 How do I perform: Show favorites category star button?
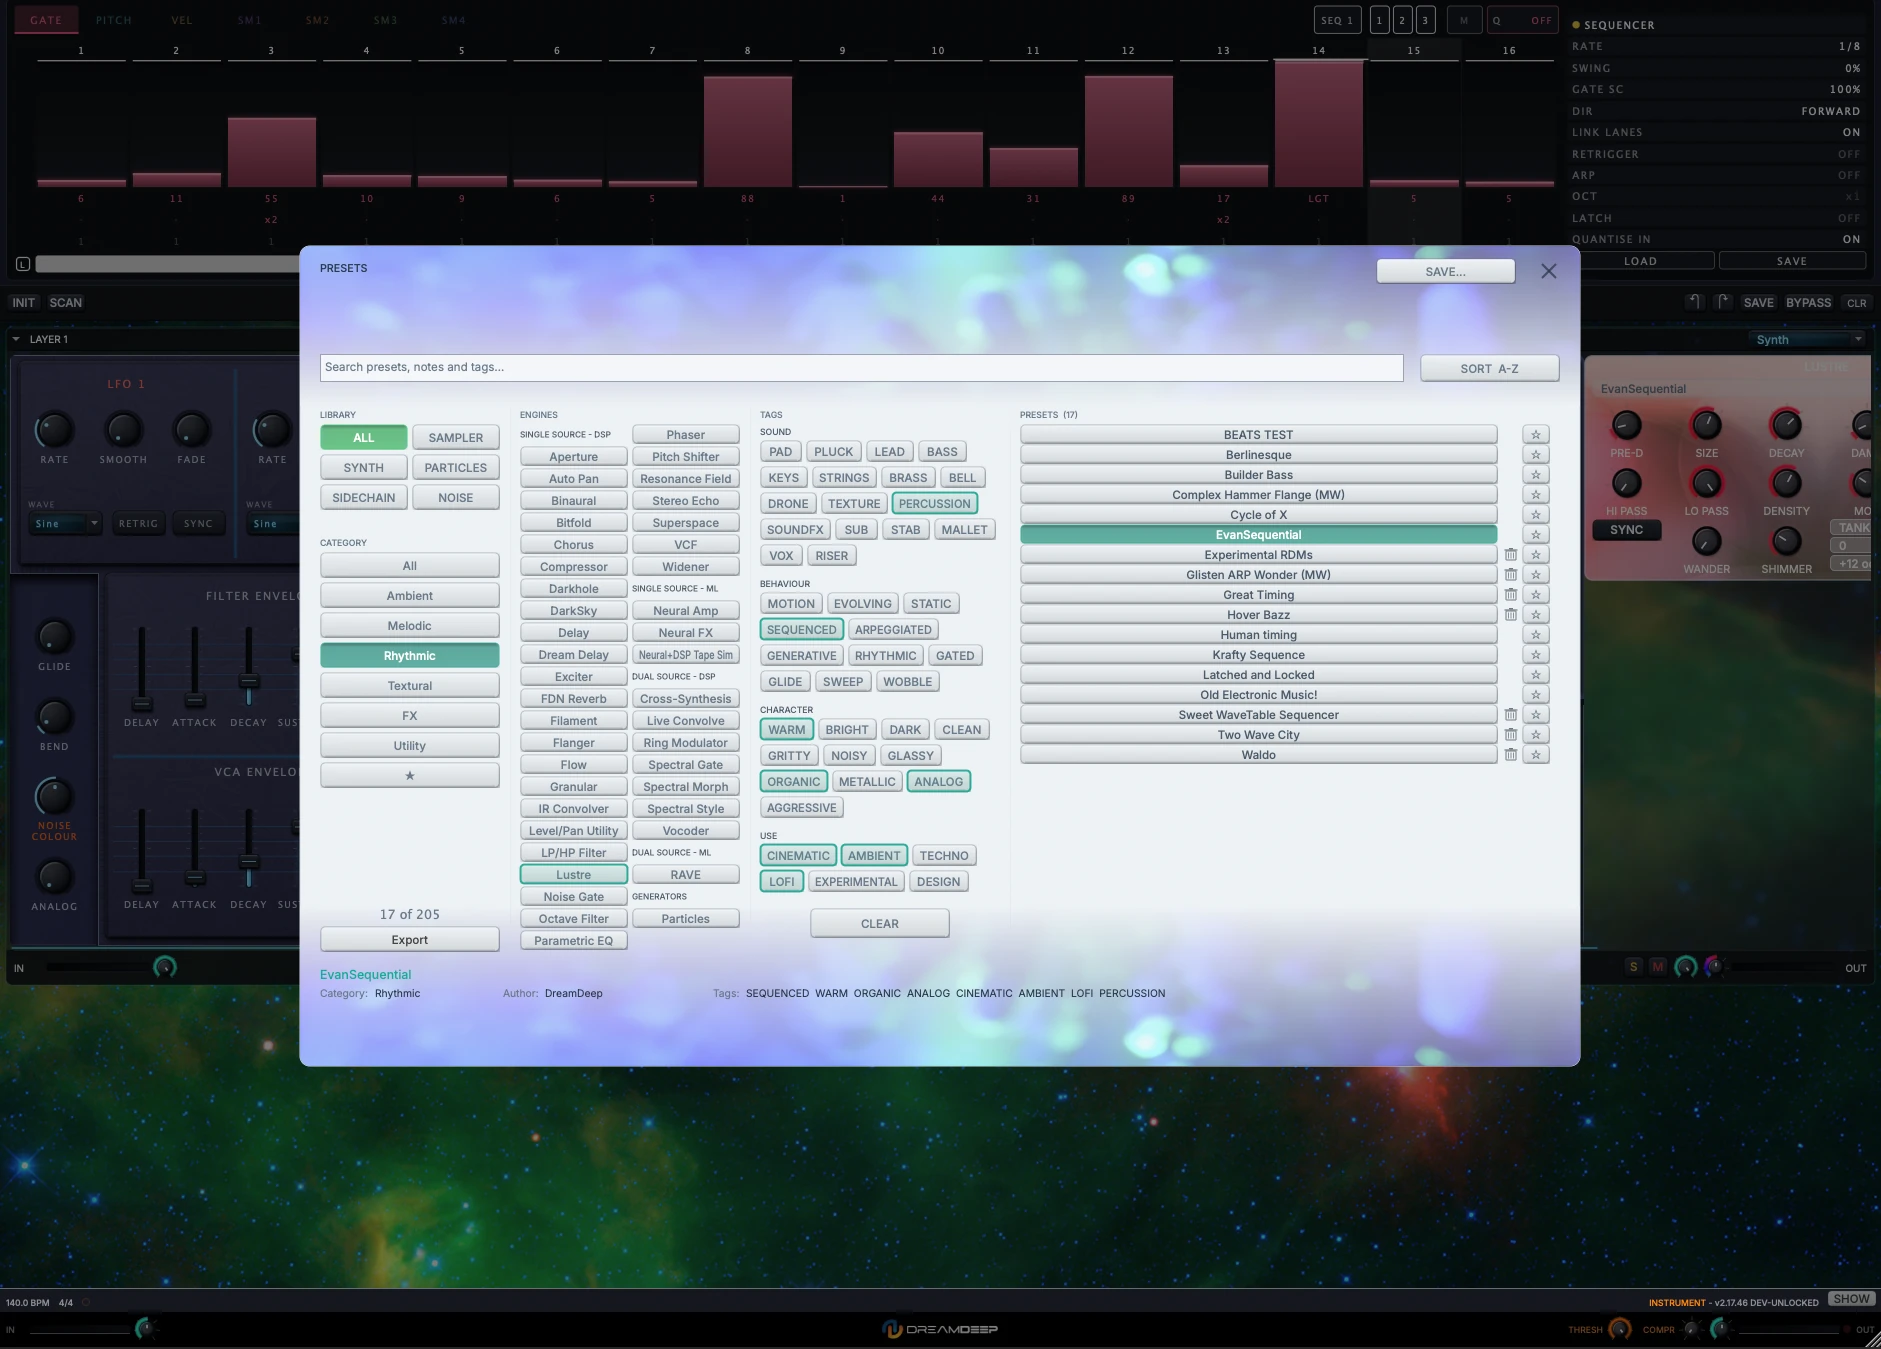click(410, 776)
